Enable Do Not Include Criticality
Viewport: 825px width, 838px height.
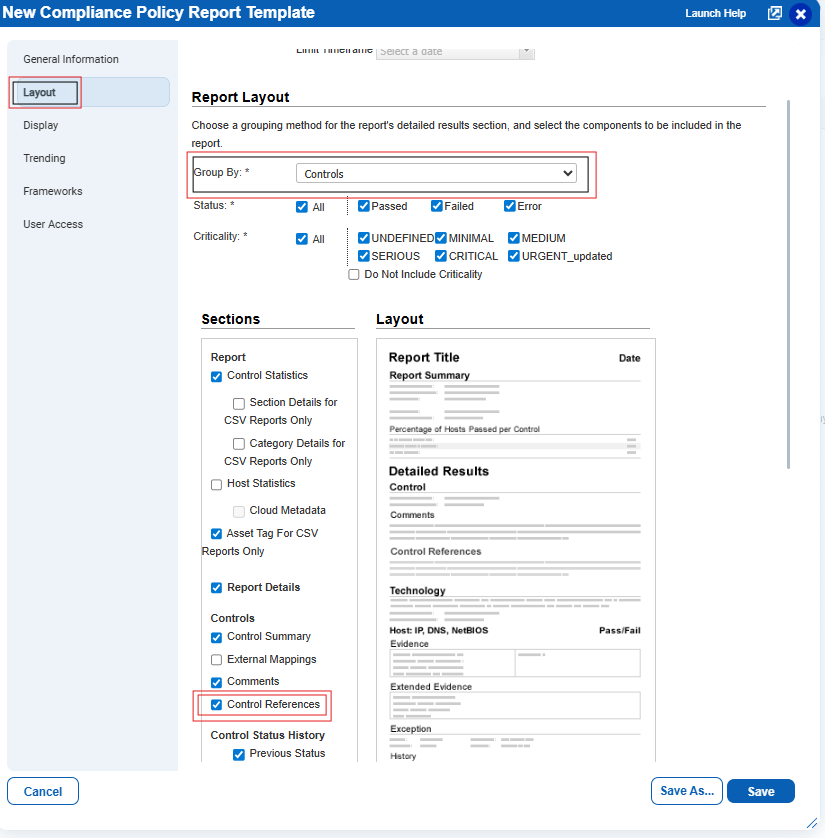(354, 275)
